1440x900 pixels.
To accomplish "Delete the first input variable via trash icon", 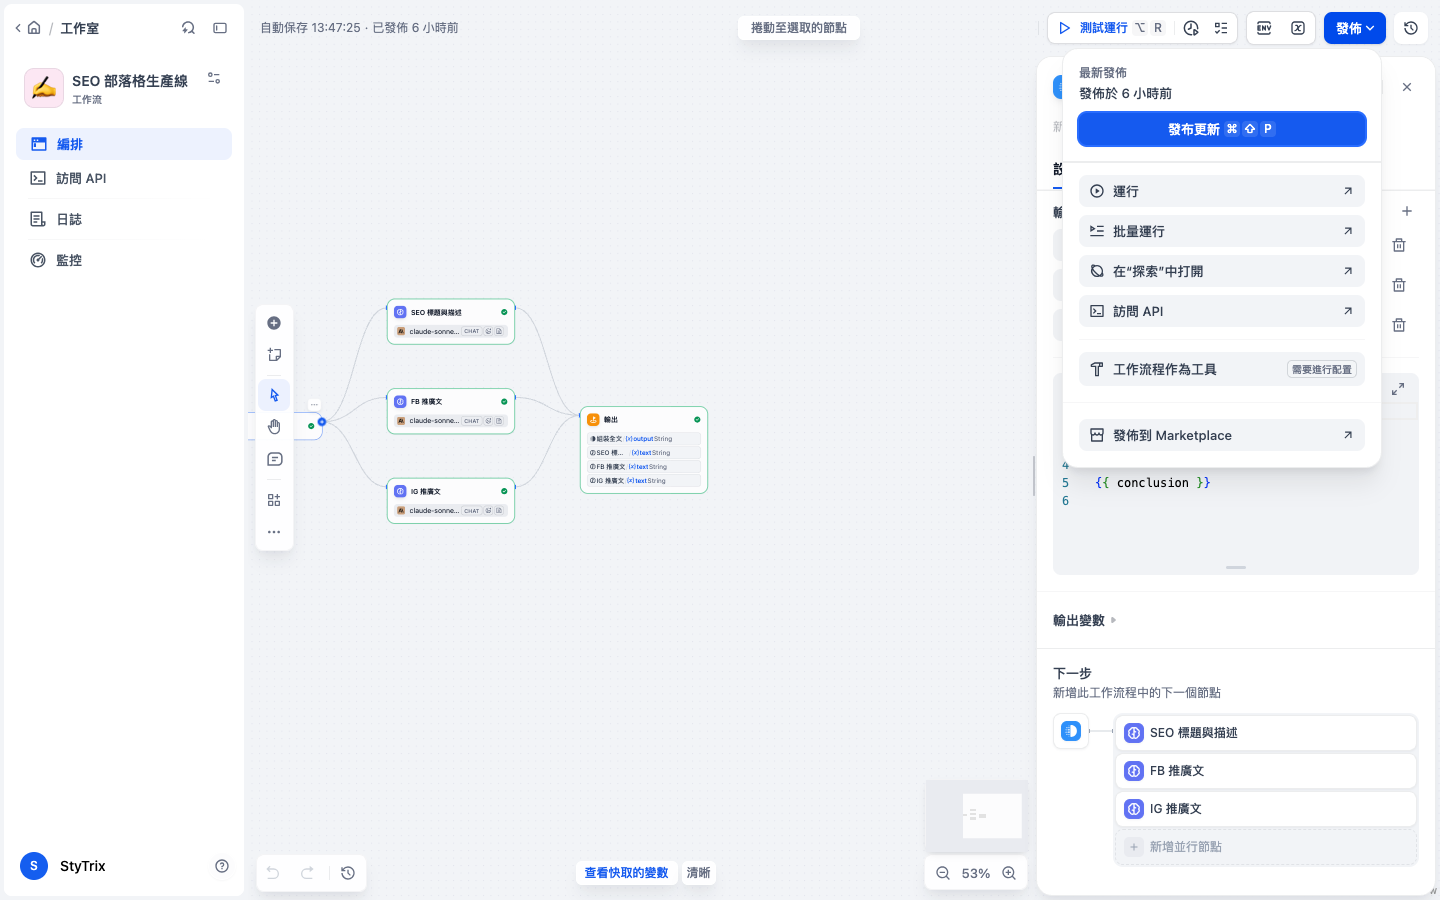I will 1399,245.
